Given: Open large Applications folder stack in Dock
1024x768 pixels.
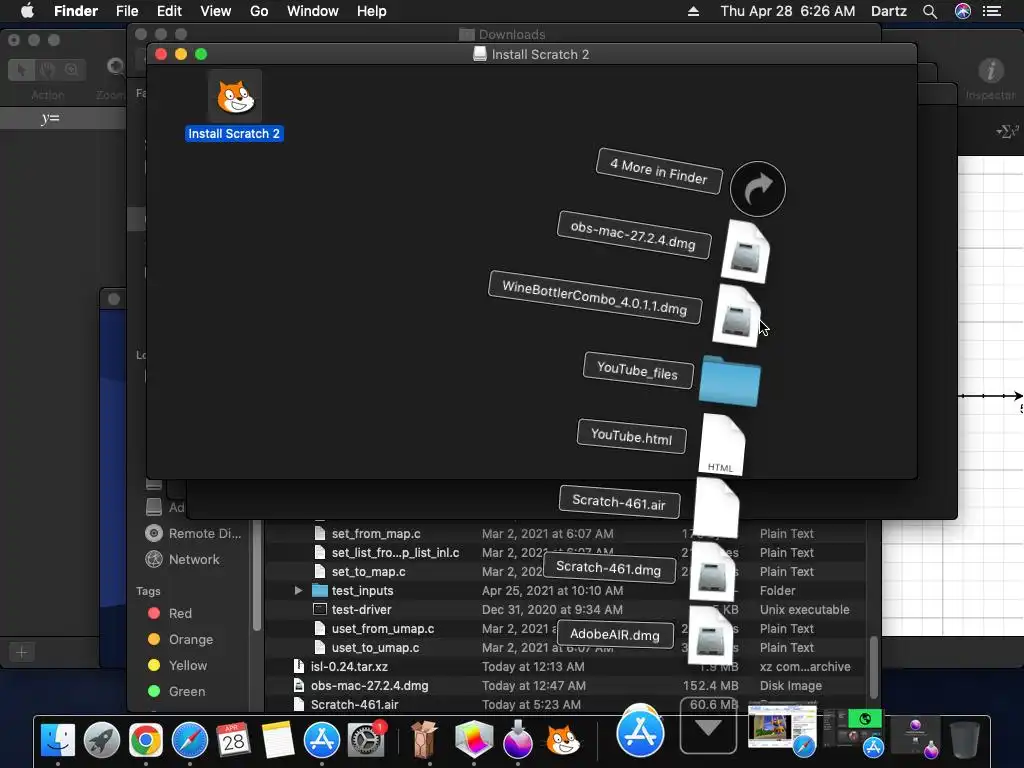Looking at the screenshot, I should (x=641, y=732).
